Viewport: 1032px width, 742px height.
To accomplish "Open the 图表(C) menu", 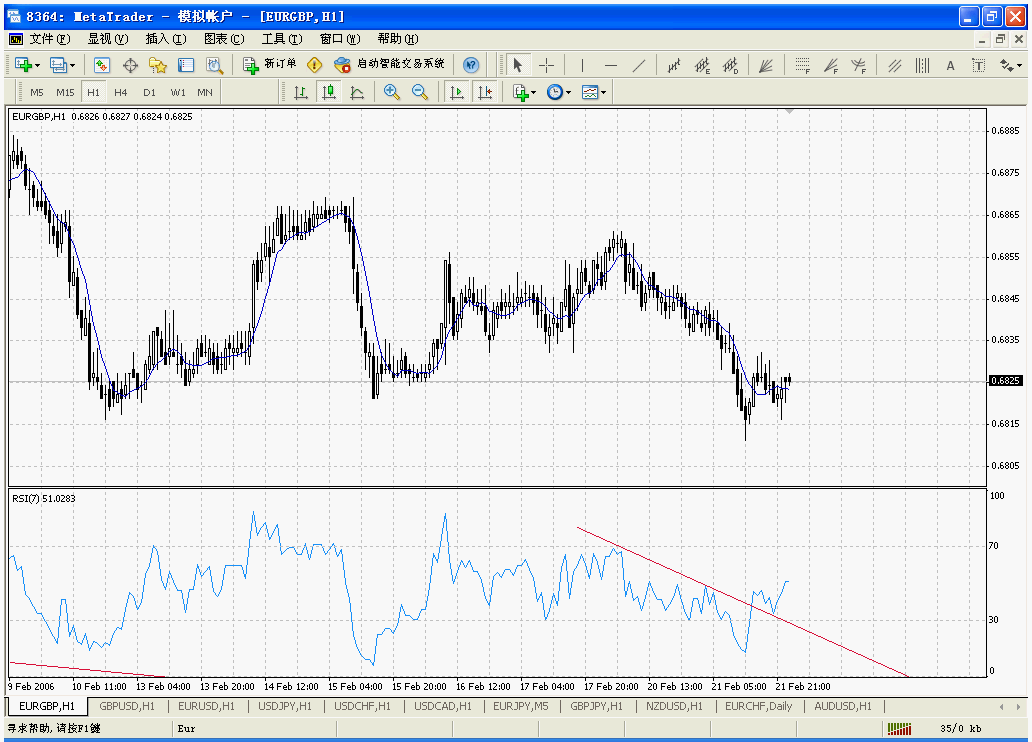I will pyautogui.click(x=224, y=39).
